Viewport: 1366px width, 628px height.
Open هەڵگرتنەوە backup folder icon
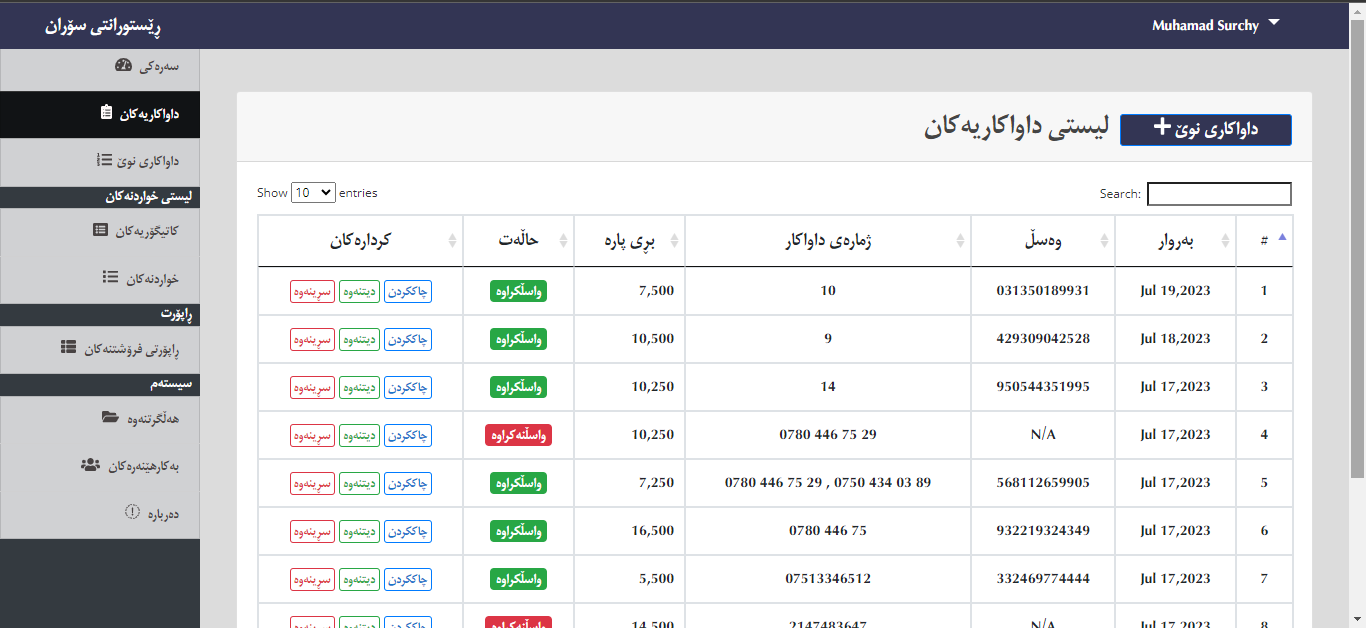pos(110,417)
